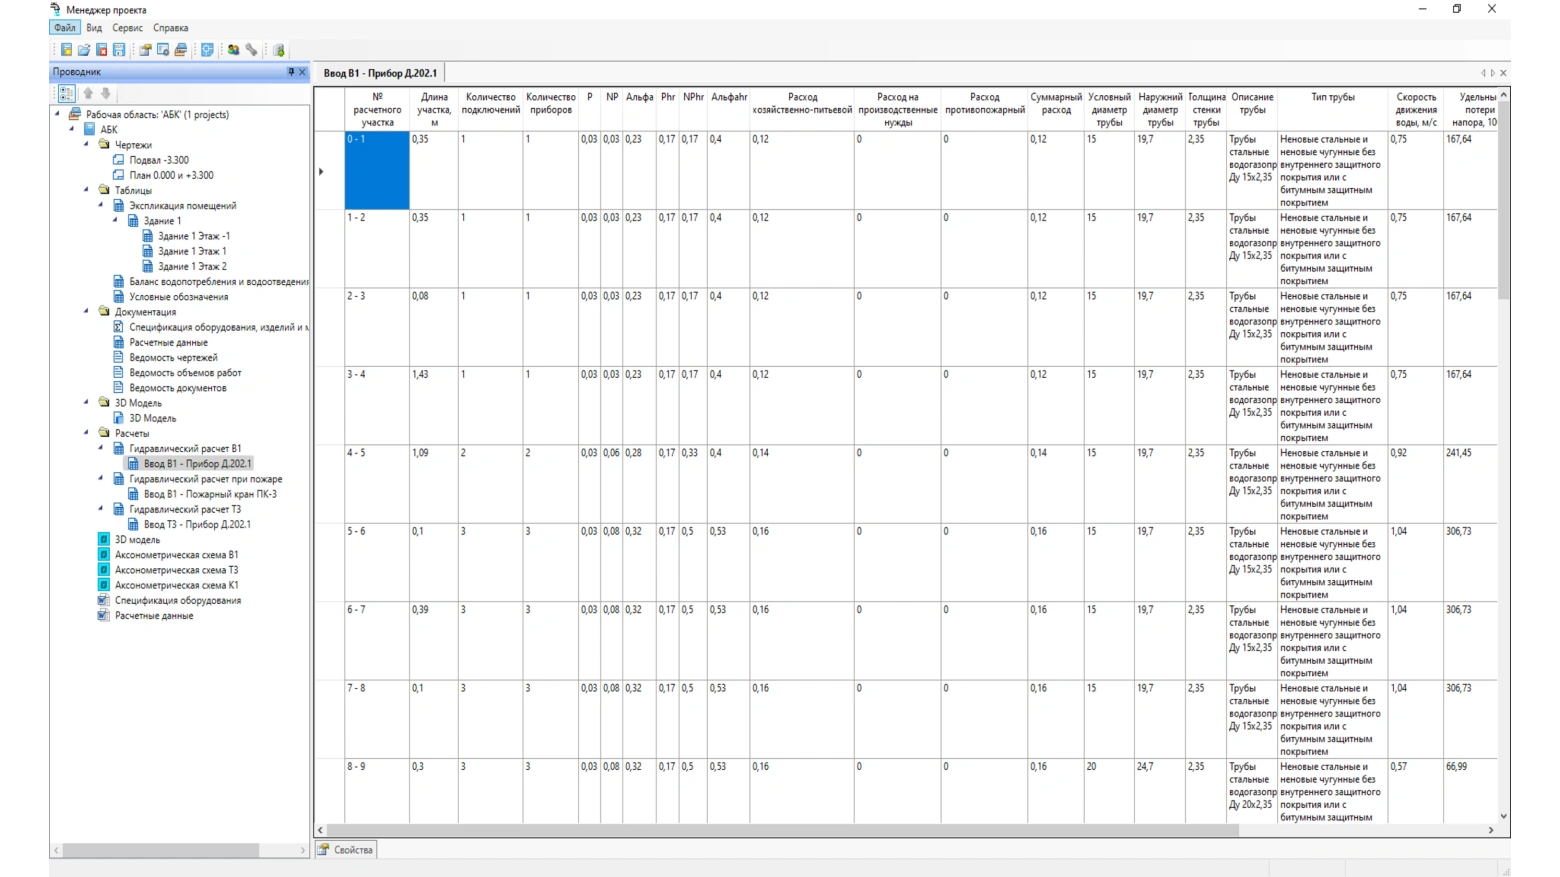1560x877 pixels.
Task: Click the move-up arrow in Проводник toolbar
Action: point(88,93)
